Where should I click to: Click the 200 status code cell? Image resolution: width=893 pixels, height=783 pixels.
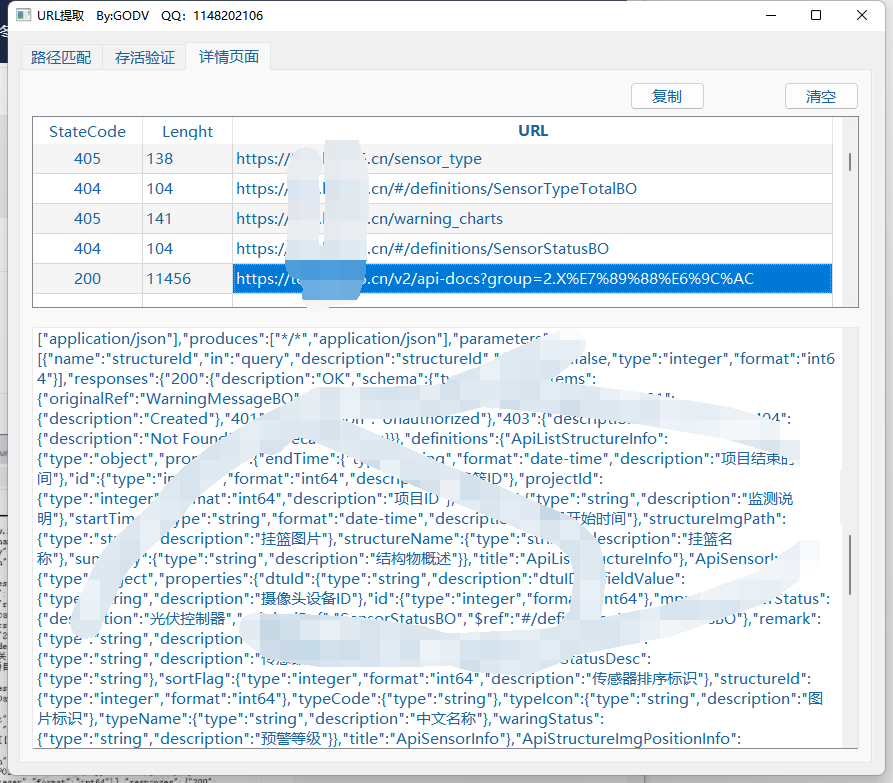pyautogui.click(x=87, y=278)
